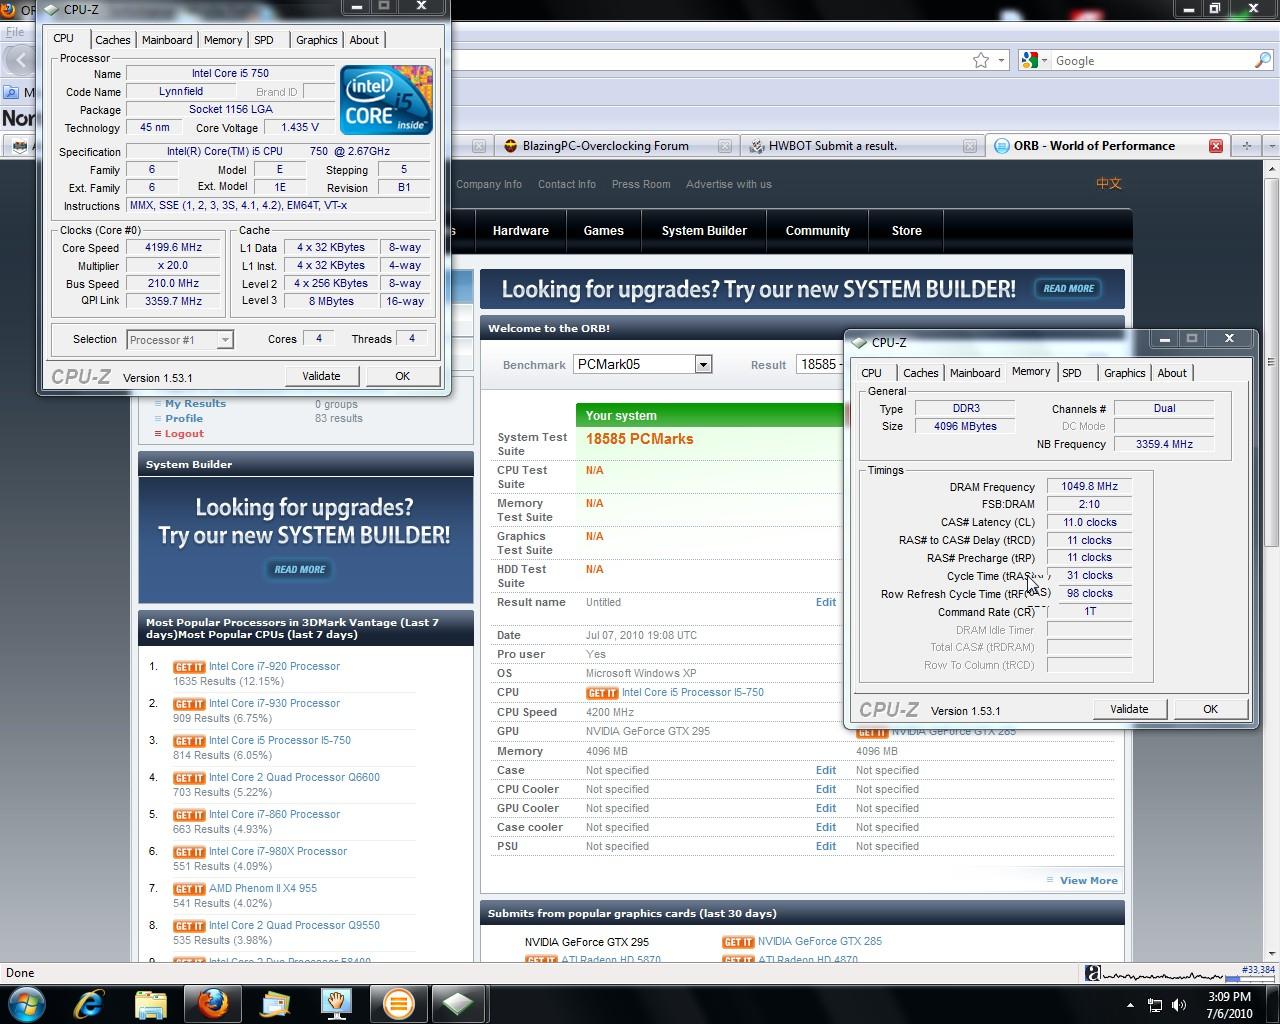Go to System Builder in site navigation

704,231
